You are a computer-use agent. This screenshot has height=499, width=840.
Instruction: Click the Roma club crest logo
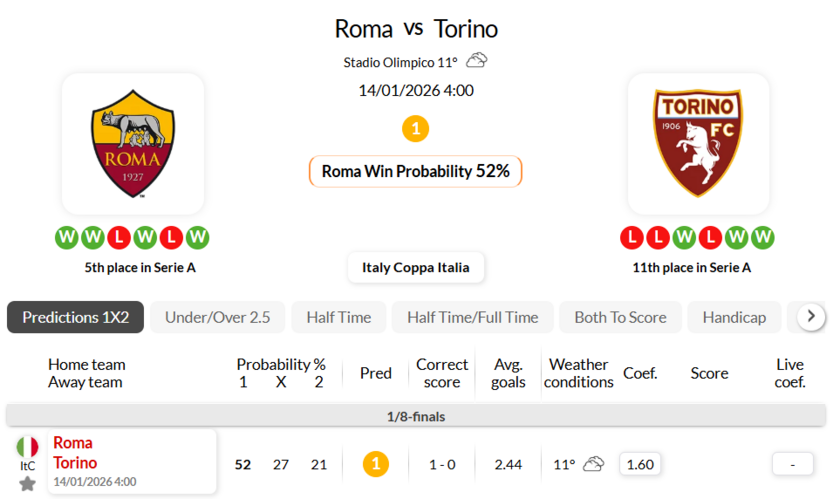point(133,143)
